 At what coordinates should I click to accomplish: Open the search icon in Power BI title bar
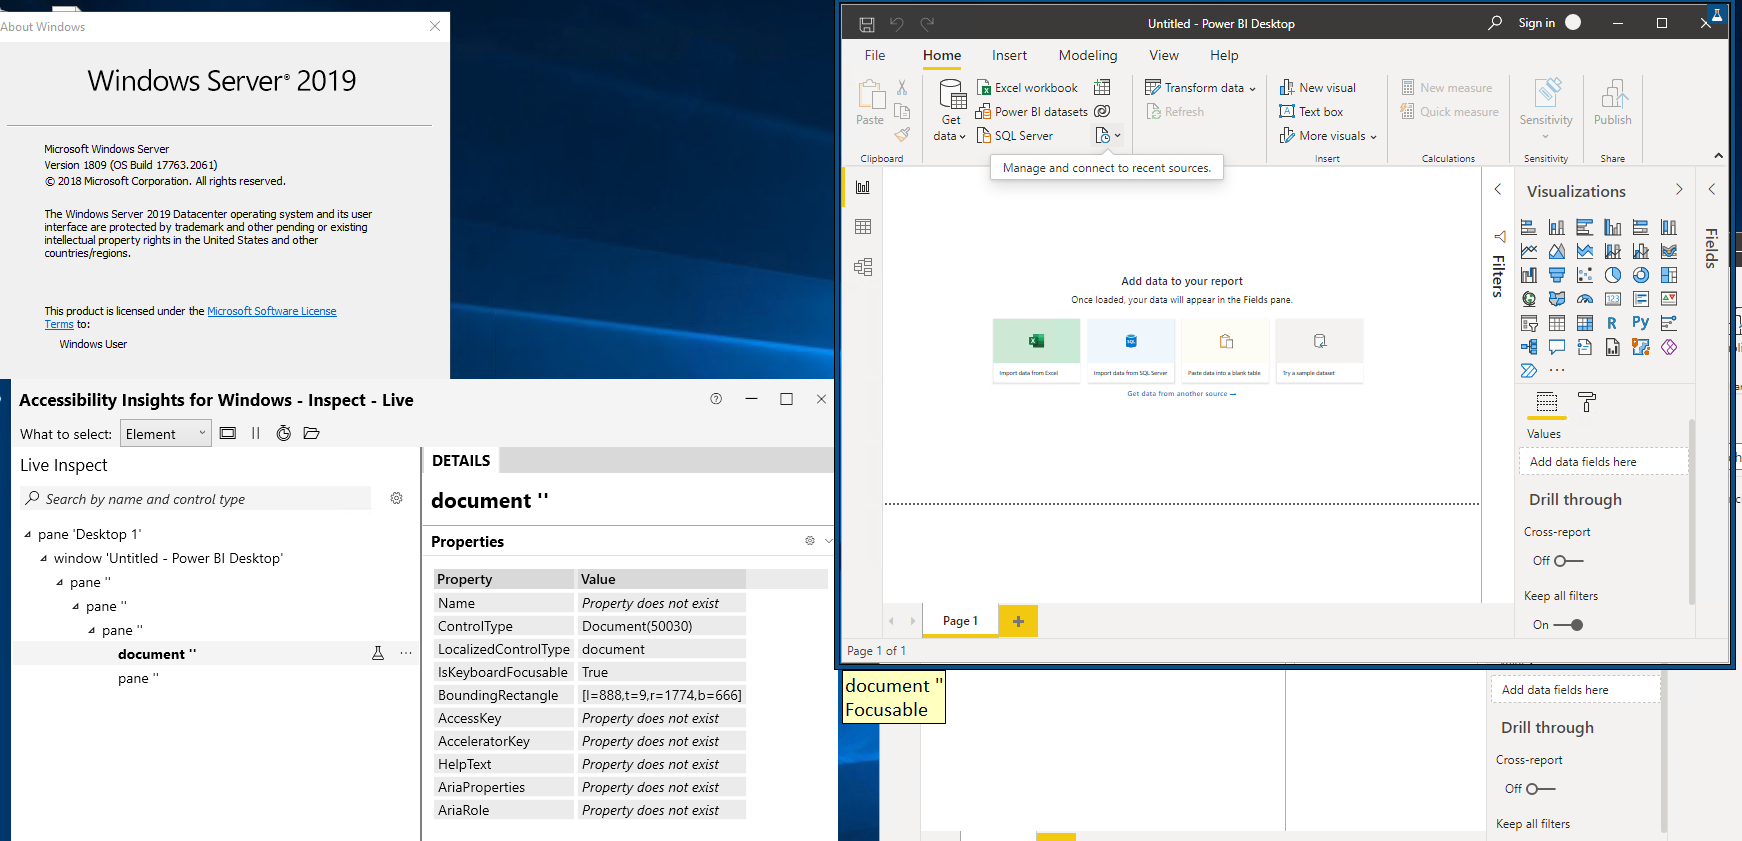tap(1495, 22)
